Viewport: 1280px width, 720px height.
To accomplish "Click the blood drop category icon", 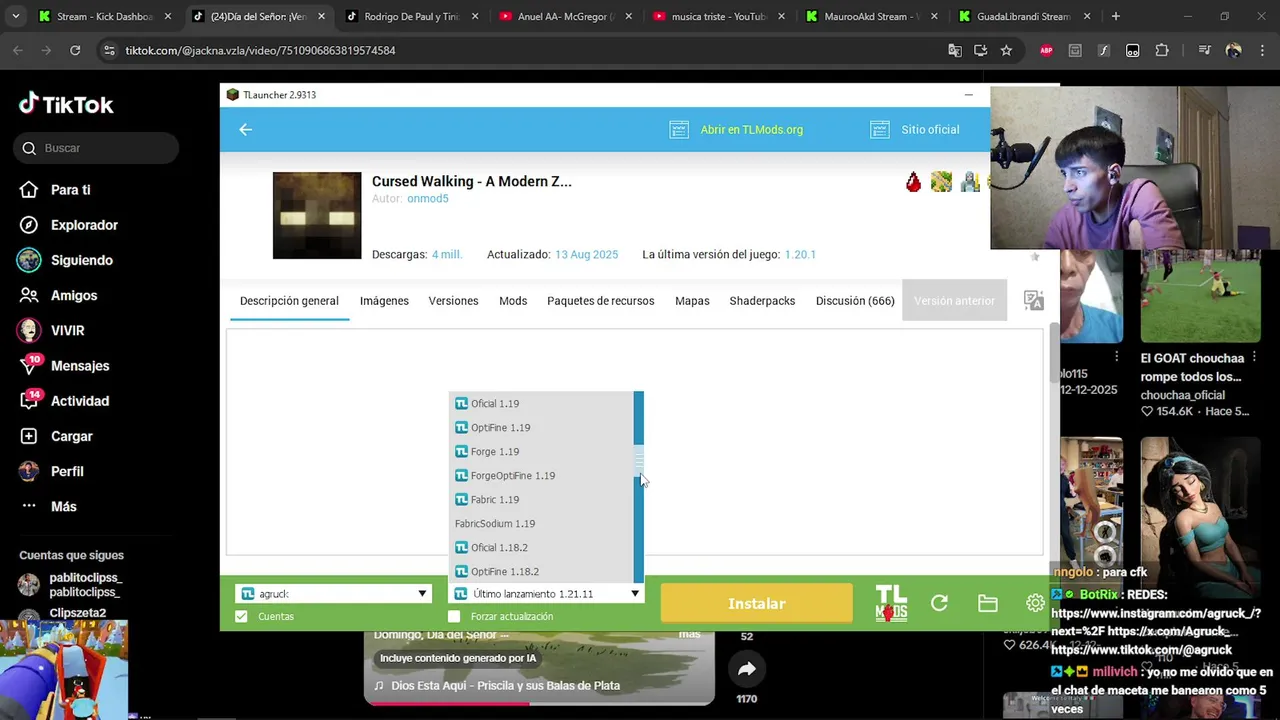I will (x=913, y=182).
